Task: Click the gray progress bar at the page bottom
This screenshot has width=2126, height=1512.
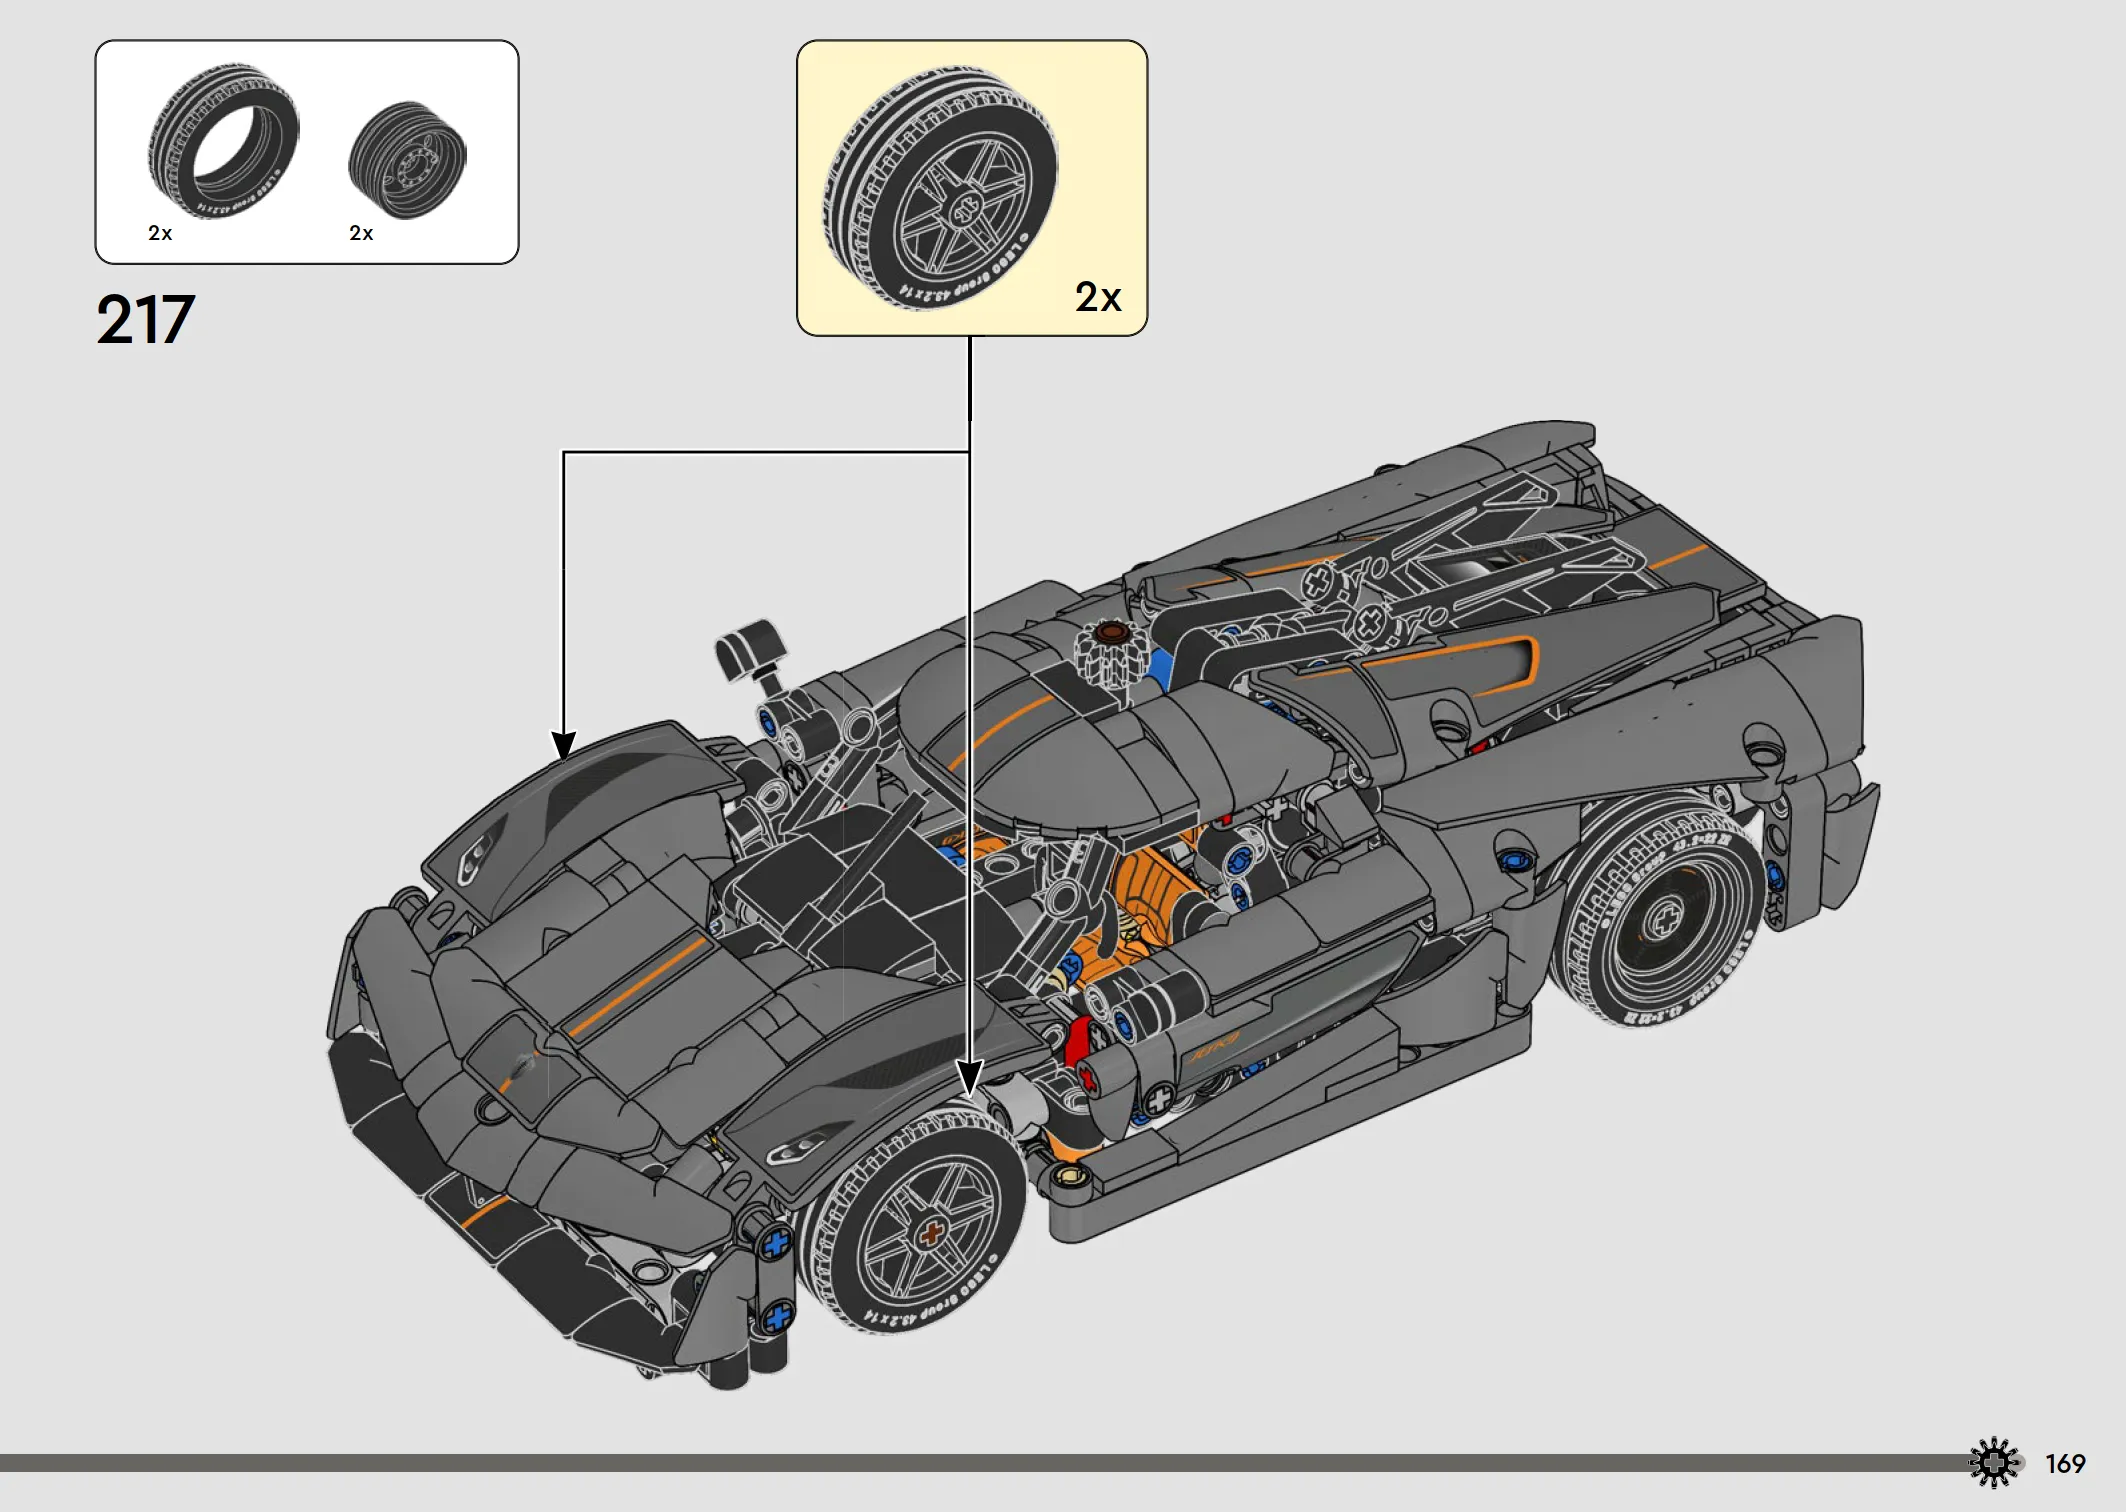Action: tap(985, 1463)
